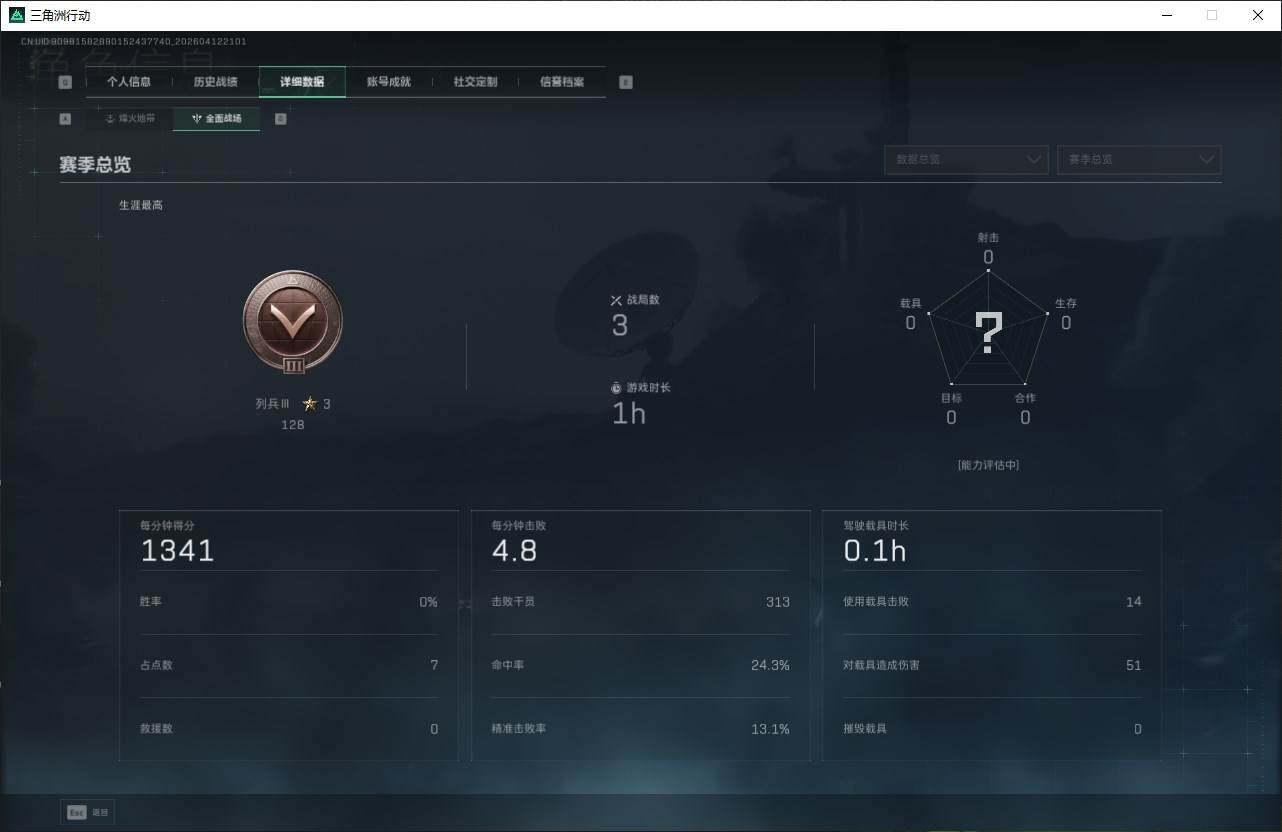The image size is (1282, 832).
Task: Switch to 烽火地带 mode sub-tab
Action: tap(130, 118)
